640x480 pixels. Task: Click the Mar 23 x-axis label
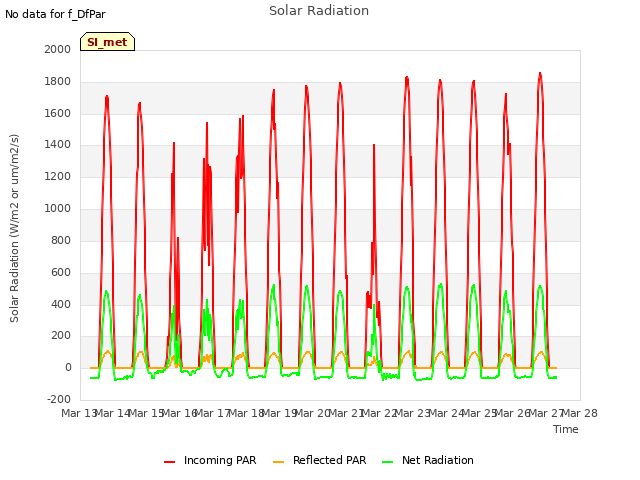[x=412, y=413]
